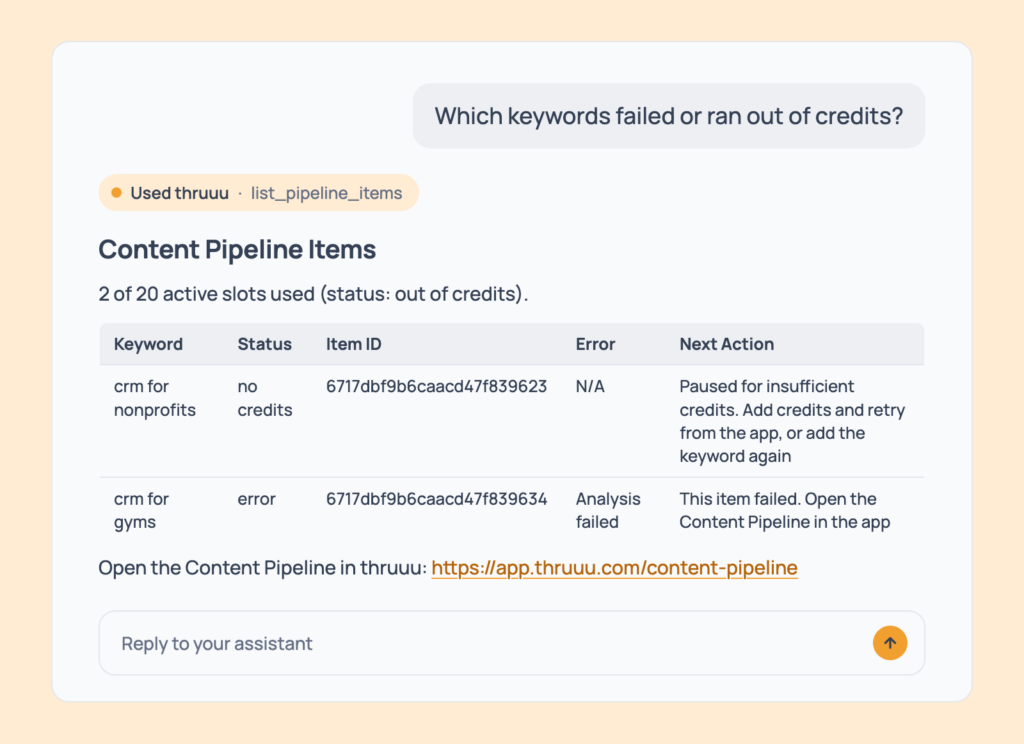Click the list_pipeline_items label

click(x=327, y=193)
